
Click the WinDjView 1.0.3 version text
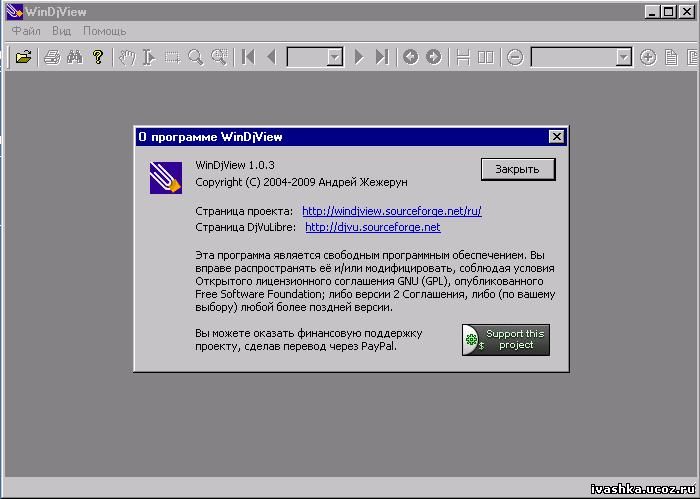point(235,165)
